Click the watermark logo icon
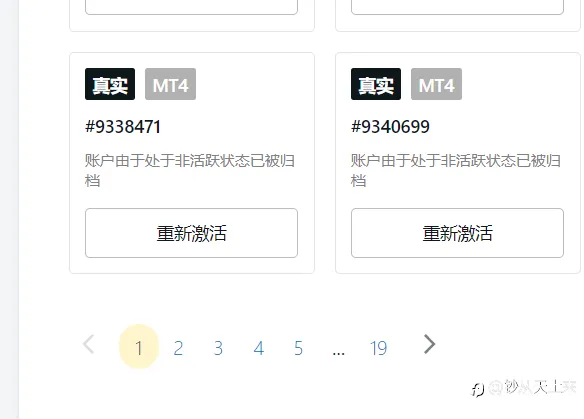Image resolution: width=584 pixels, height=419 pixels. [477, 390]
